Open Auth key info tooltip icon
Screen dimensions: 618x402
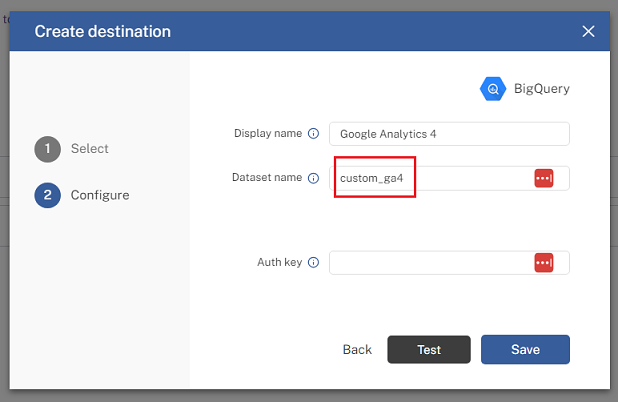313,262
